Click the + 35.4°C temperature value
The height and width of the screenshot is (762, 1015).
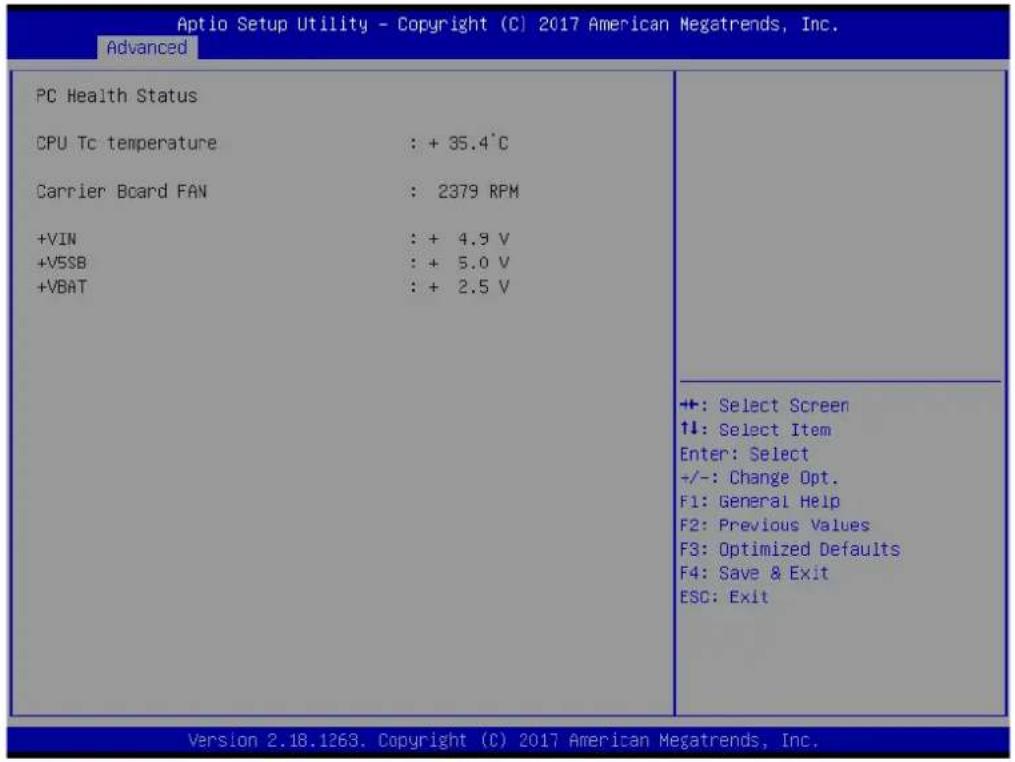click(x=469, y=143)
